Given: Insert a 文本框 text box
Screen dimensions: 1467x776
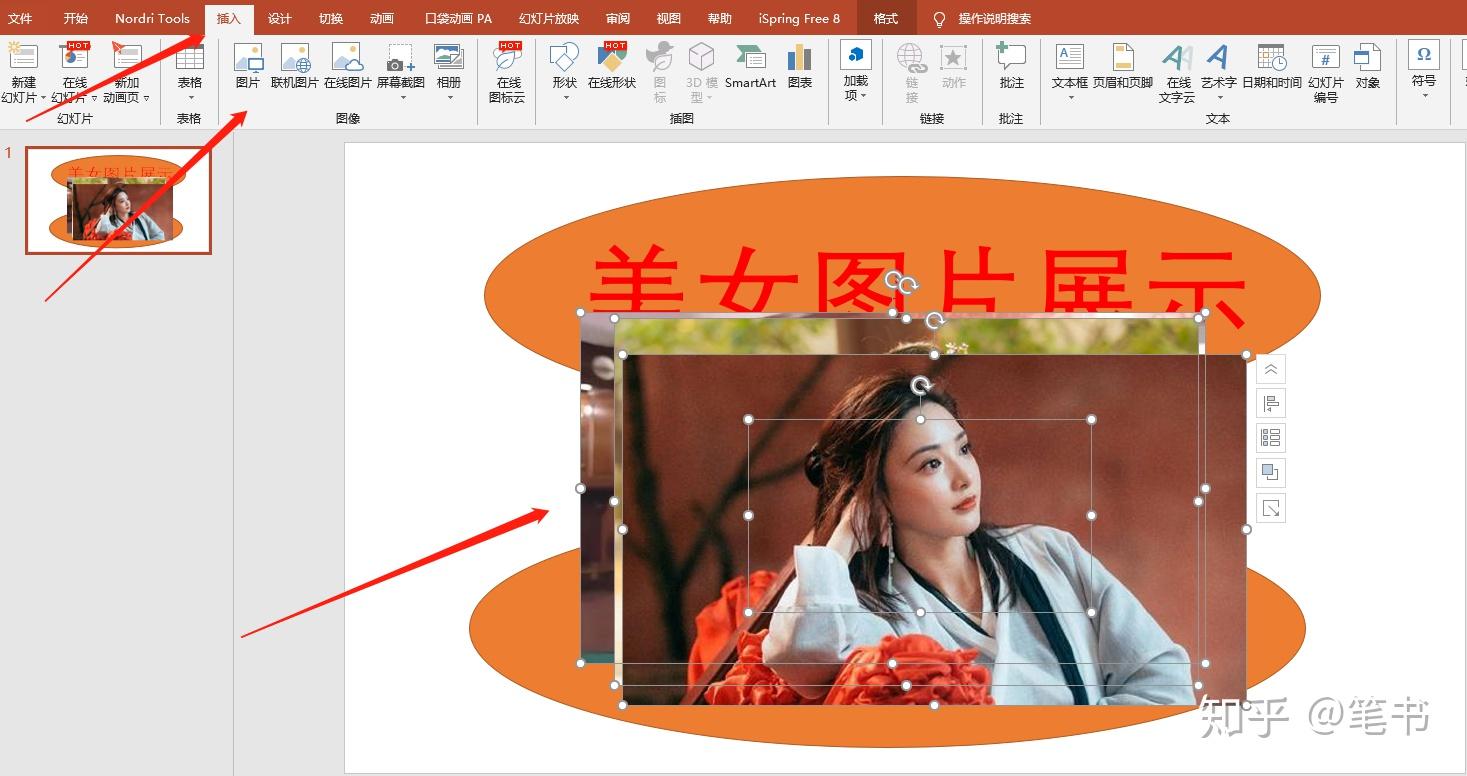Looking at the screenshot, I should tap(1069, 70).
